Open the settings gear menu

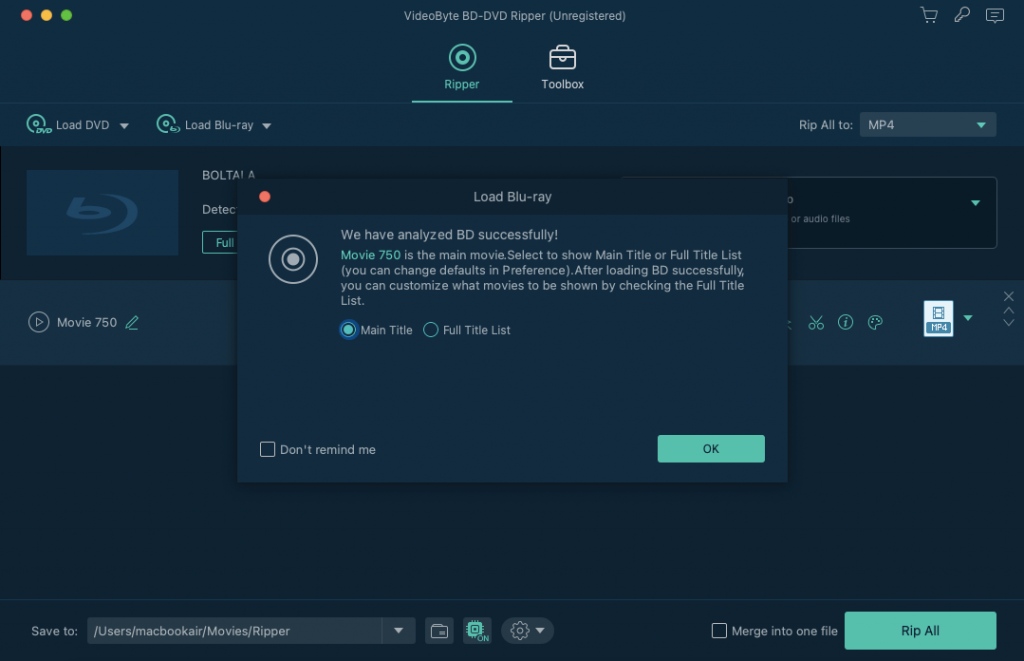point(528,631)
